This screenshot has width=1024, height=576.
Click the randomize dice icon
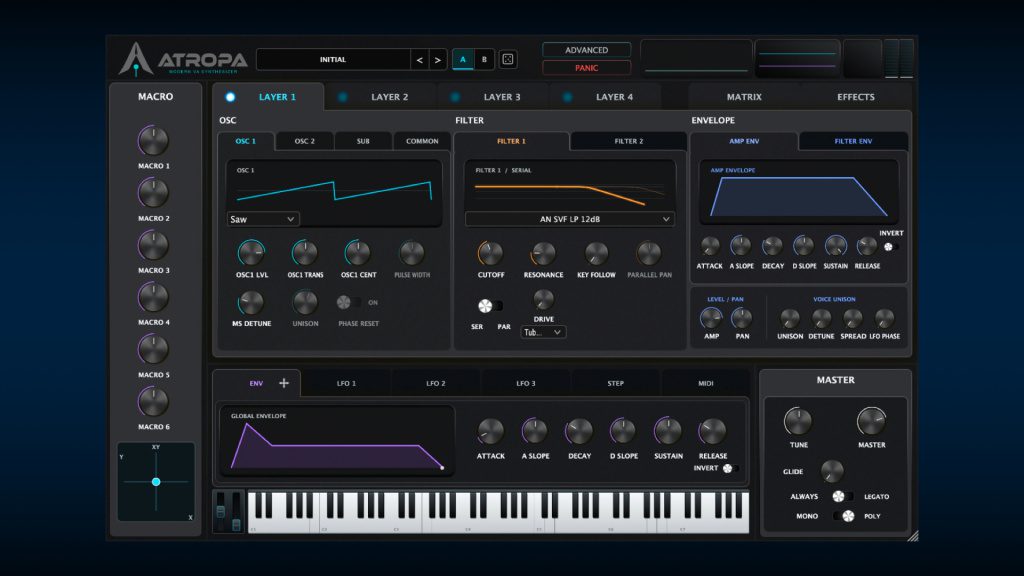507,59
